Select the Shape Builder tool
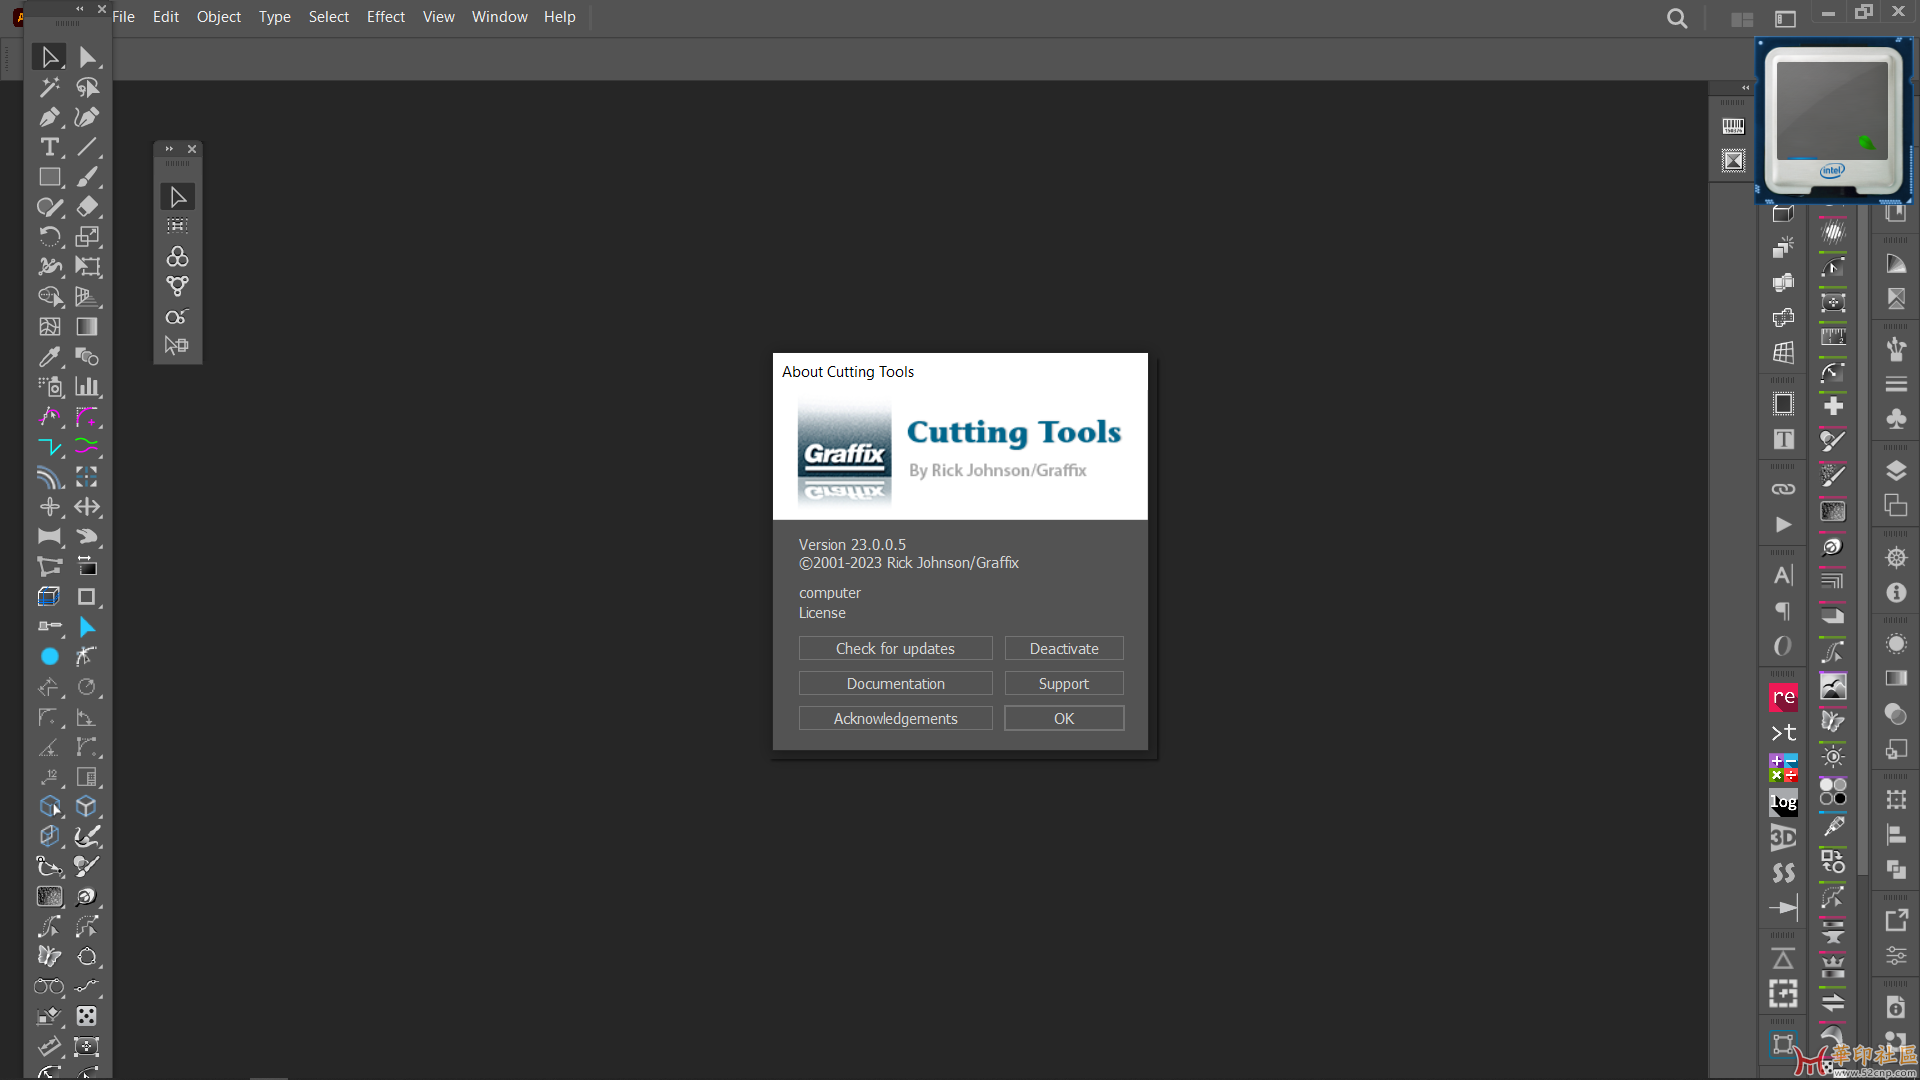Image resolution: width=1920 pixels, height=1080 pixels. [x=49, y=297]
